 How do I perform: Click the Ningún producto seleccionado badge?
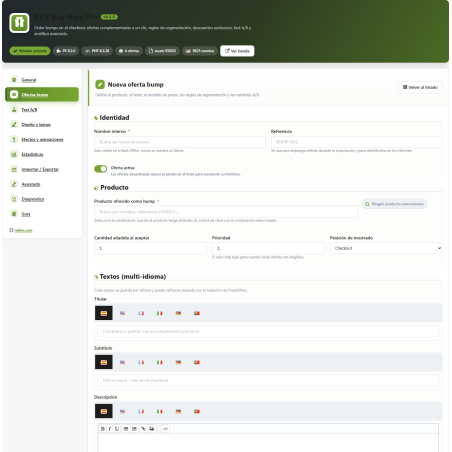[x=395, y=204]
